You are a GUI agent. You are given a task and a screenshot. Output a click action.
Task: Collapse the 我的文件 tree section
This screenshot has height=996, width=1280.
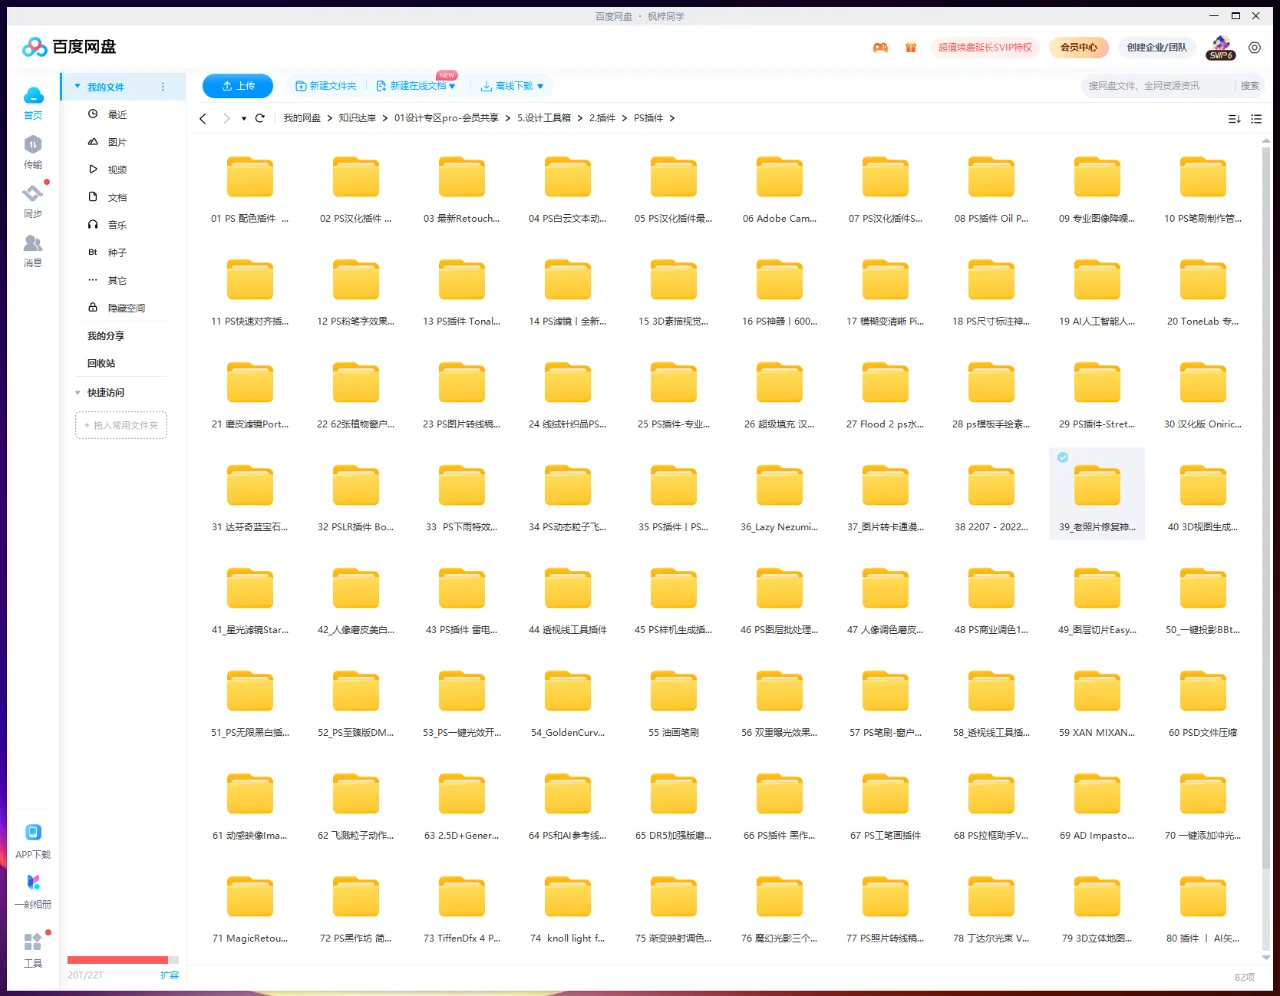pos(78,87)
